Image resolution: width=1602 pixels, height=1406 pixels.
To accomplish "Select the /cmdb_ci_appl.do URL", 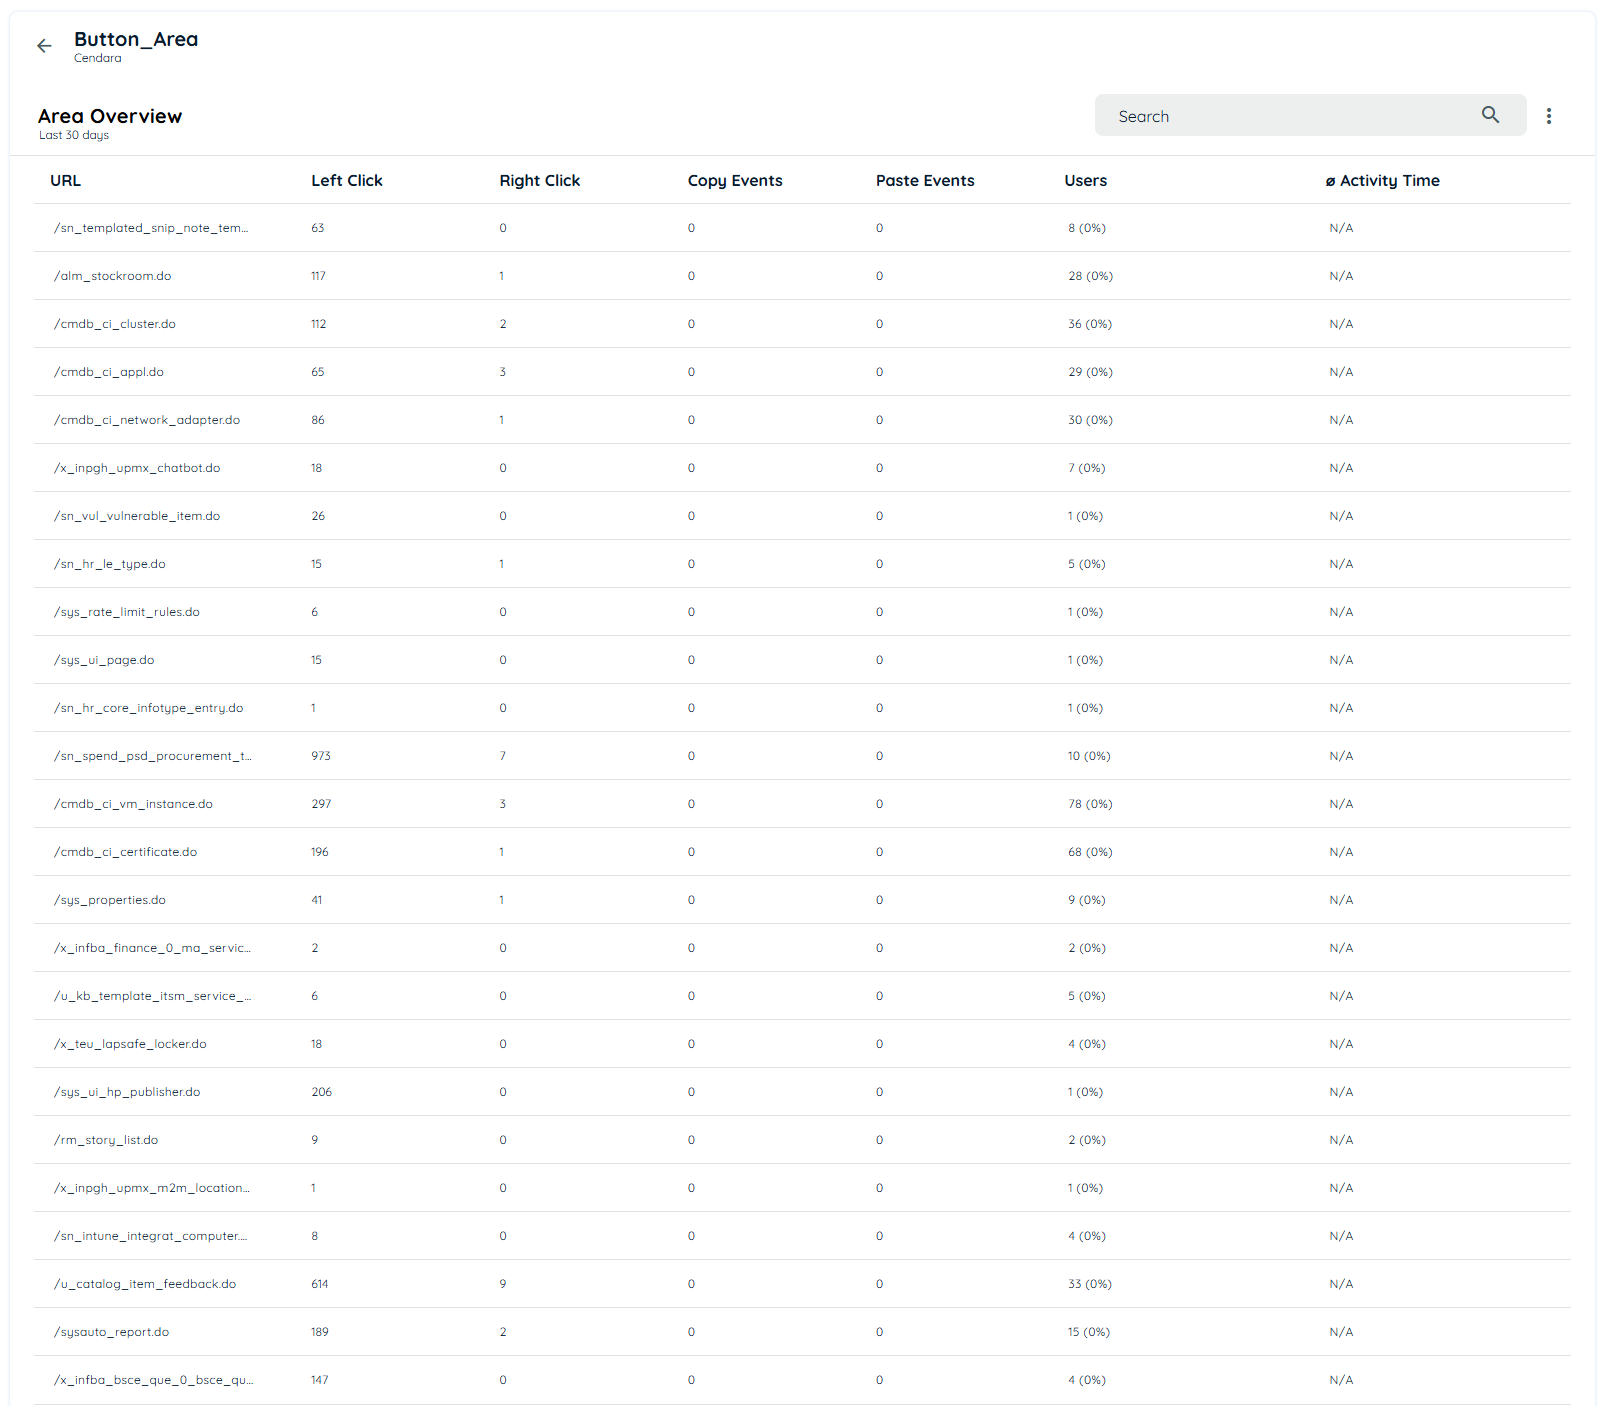I will click(x=109, y=372).
